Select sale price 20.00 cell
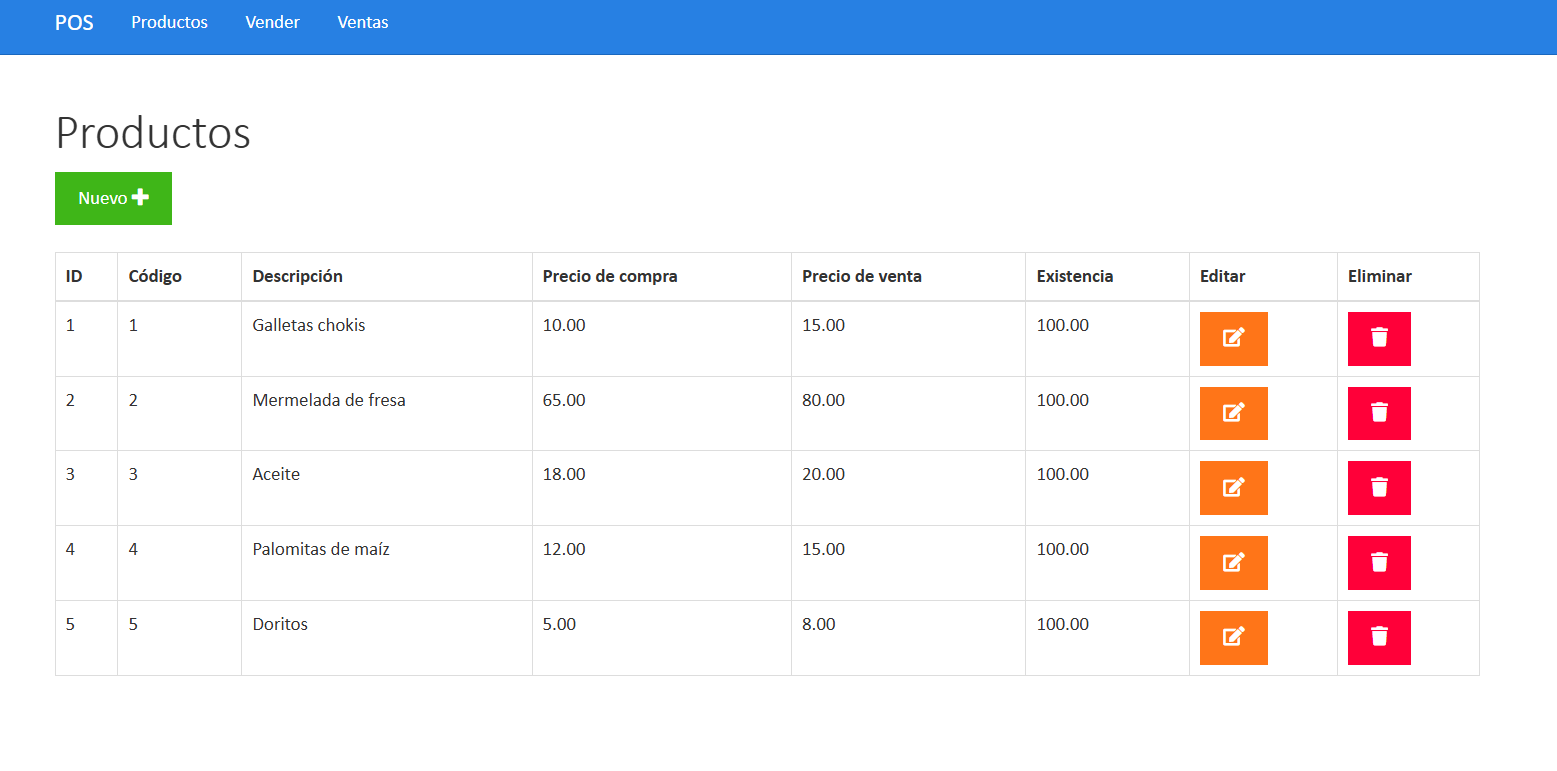This screenshot has width=1557, height=771. (x=908, y=488)
